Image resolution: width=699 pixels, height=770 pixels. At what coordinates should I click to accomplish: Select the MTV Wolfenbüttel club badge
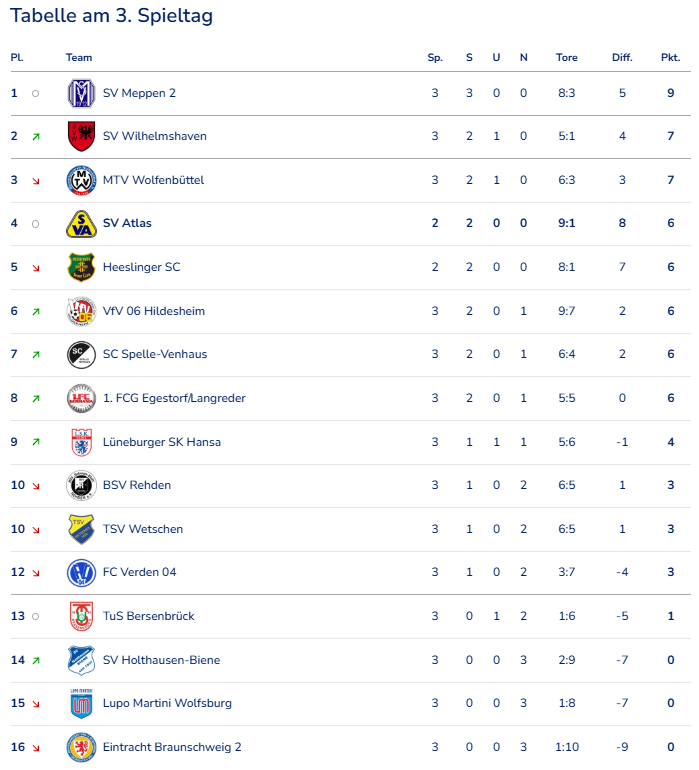point(81,180)
